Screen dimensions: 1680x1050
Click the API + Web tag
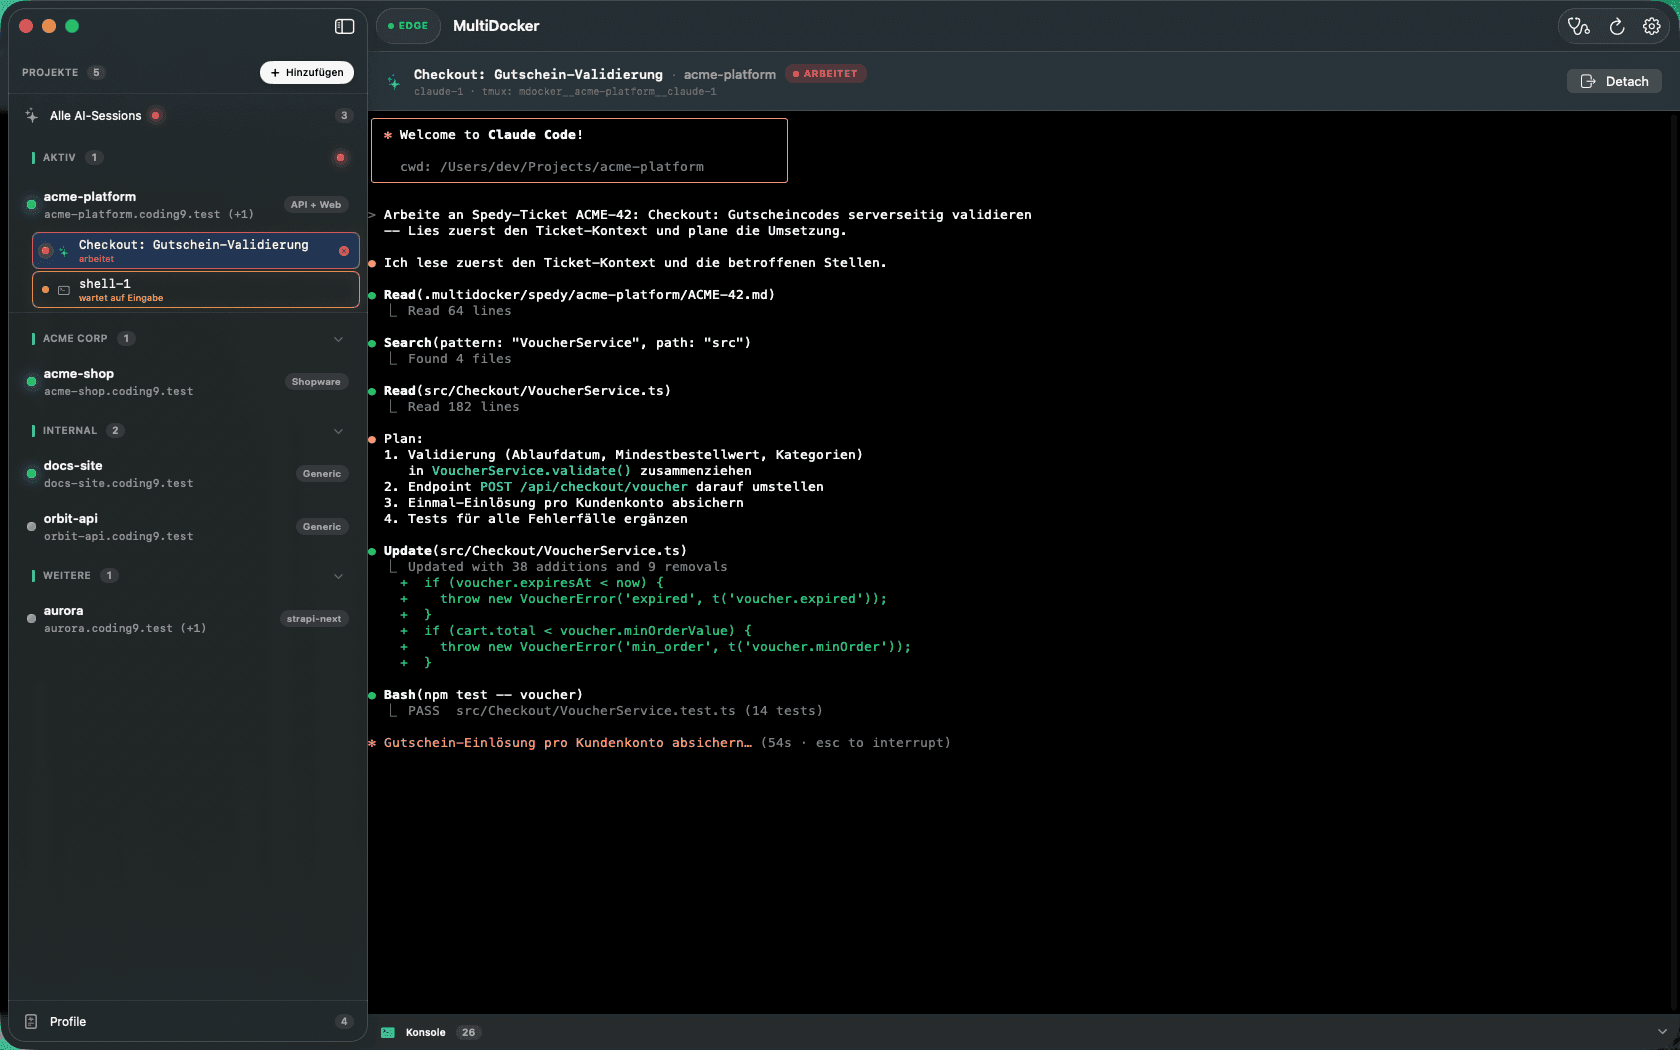tap(316, 205)
